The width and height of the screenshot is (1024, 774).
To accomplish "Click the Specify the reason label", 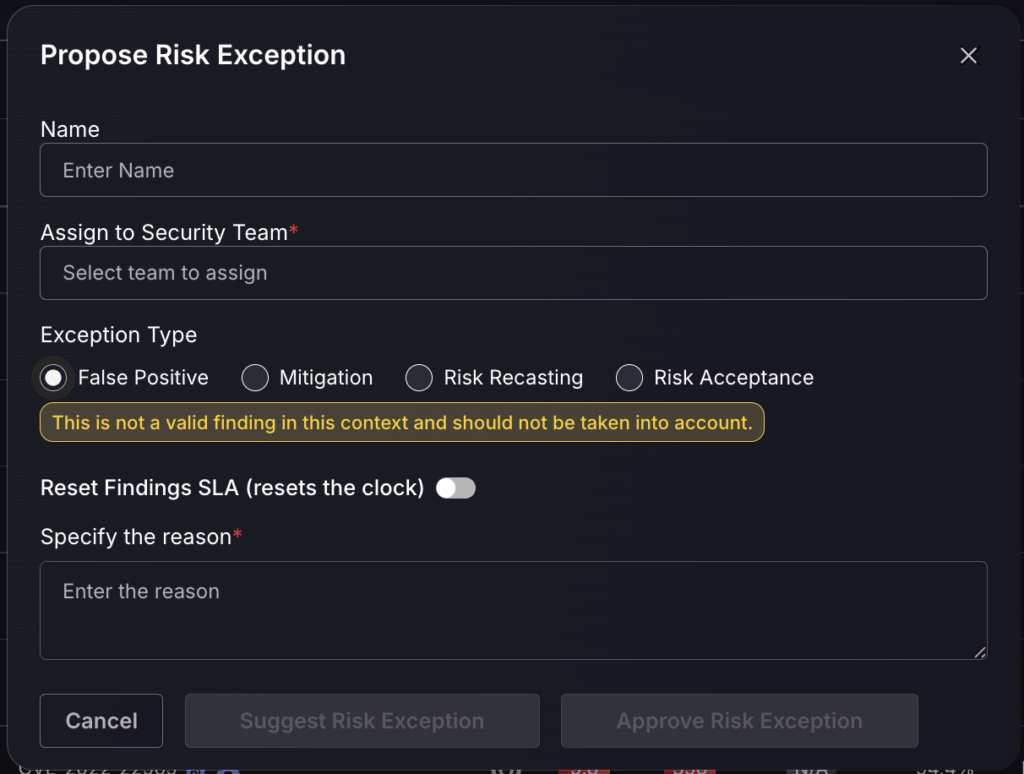I will click(x=136, y=537).
